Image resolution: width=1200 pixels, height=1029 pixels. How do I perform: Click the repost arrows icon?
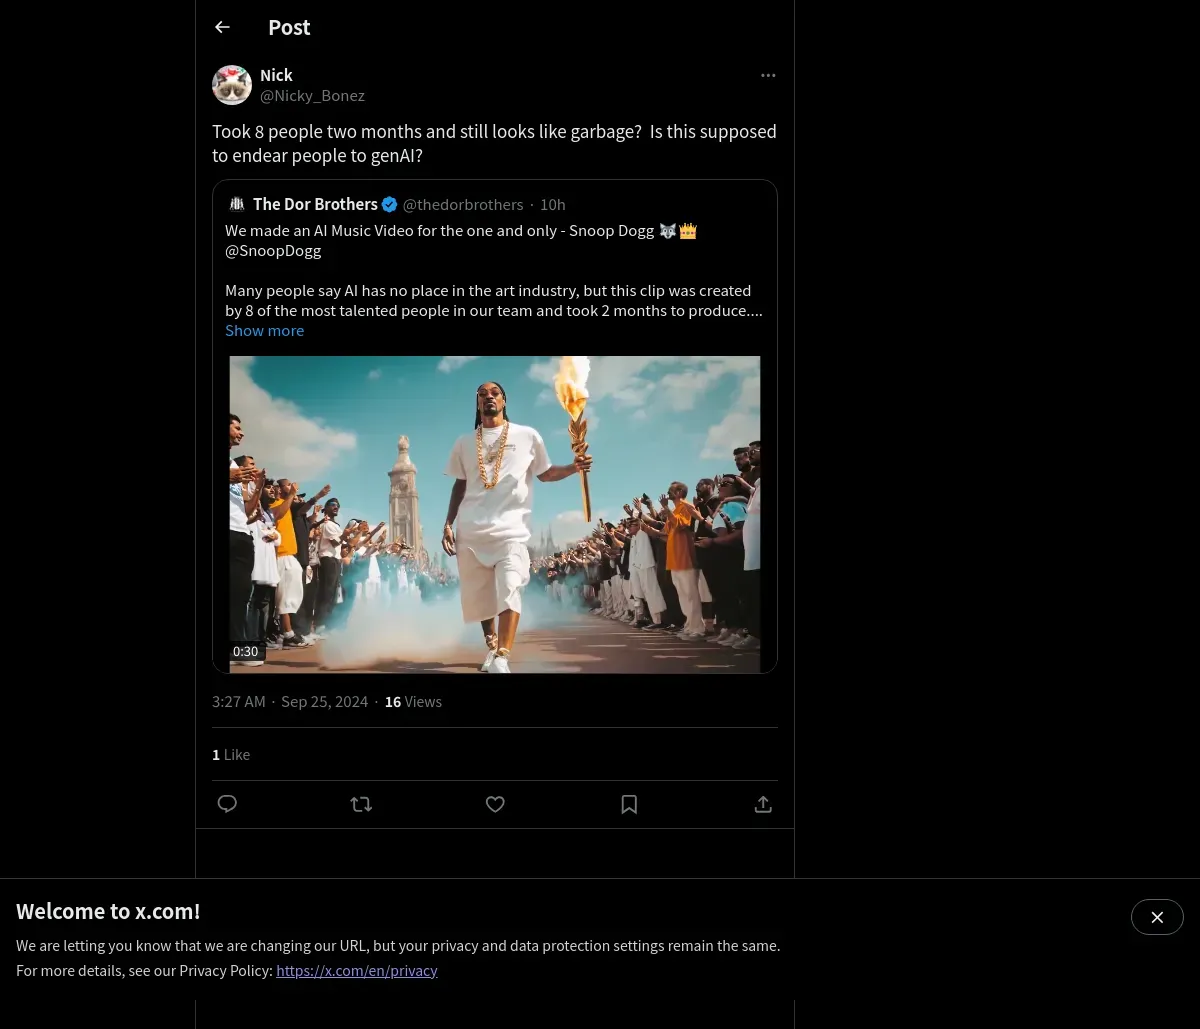[361, 804]
